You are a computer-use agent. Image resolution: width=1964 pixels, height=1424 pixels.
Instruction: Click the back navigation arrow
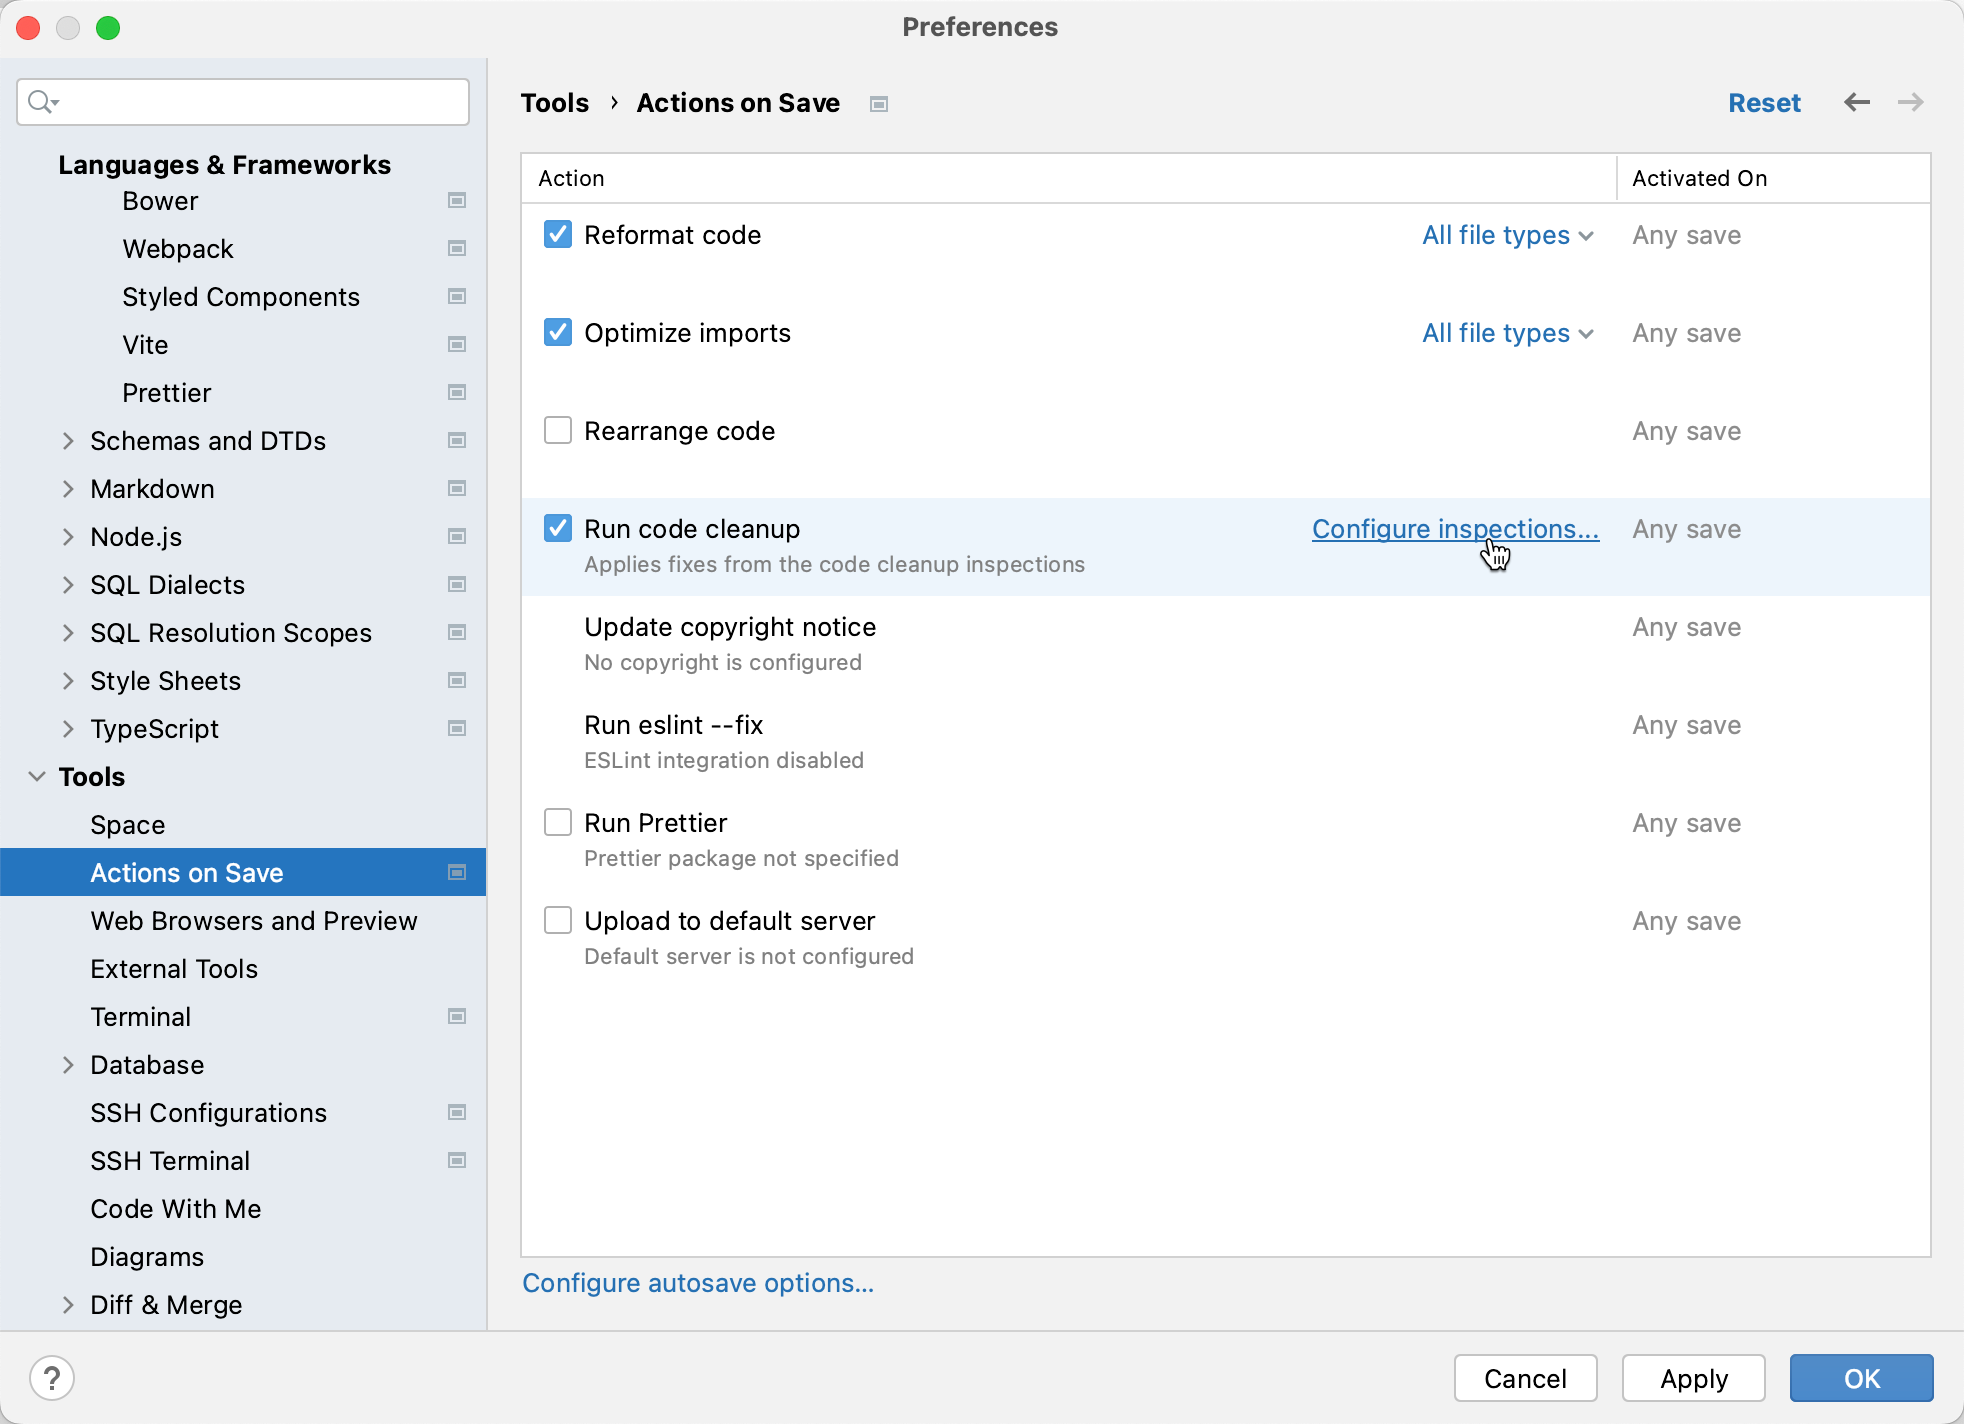coord(1857,102)
